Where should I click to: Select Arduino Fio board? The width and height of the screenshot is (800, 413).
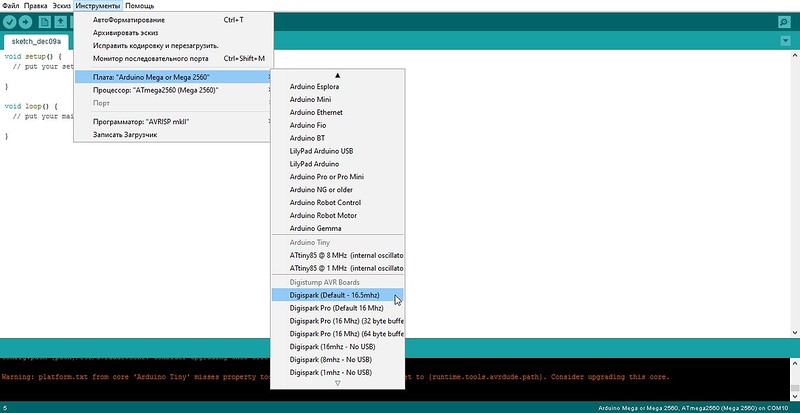337,125
